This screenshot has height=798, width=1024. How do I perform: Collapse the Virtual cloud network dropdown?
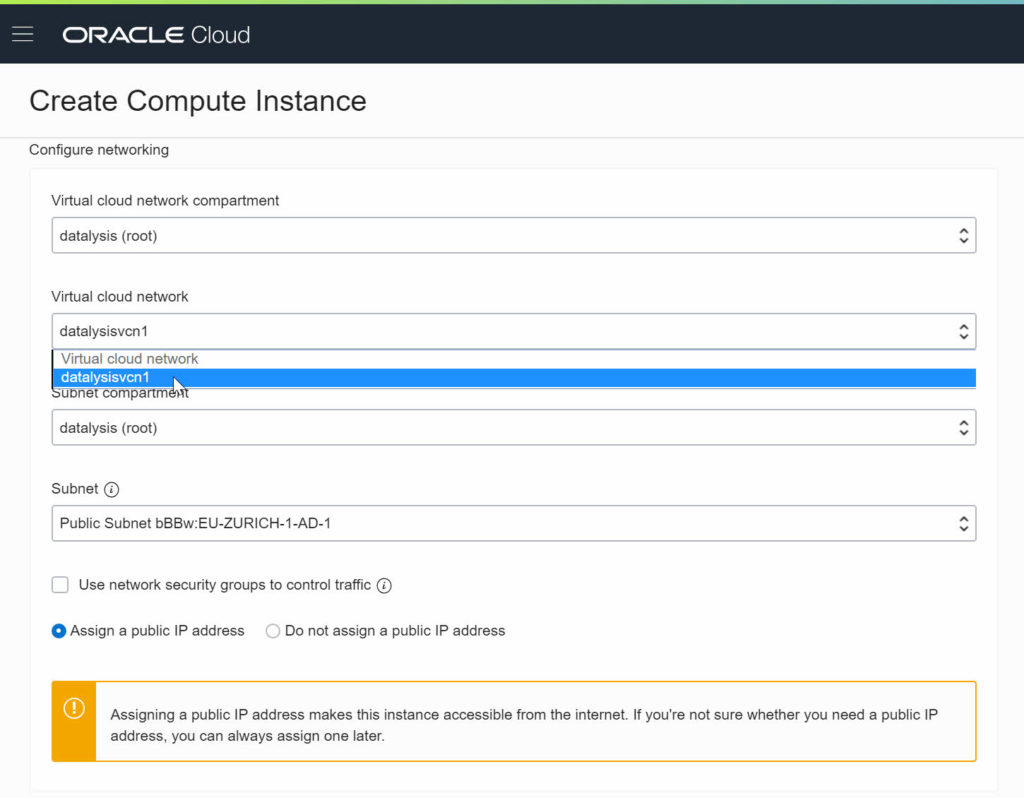point(514,331)
